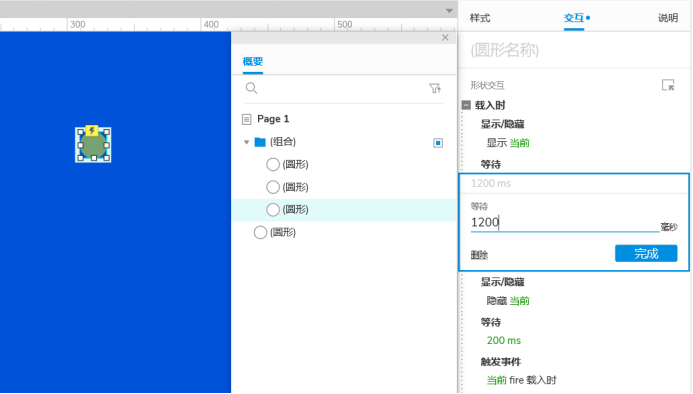The width and height of the screenshot is (693, 394).
Task: Click the 显示 当前 action
Action: (508, 143)
